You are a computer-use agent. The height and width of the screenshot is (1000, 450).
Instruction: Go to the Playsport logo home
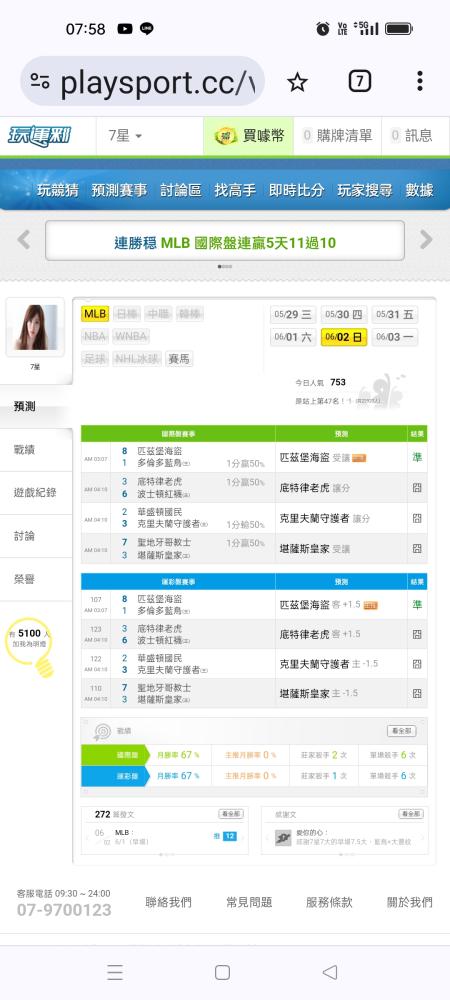click(x=40, y=136)
